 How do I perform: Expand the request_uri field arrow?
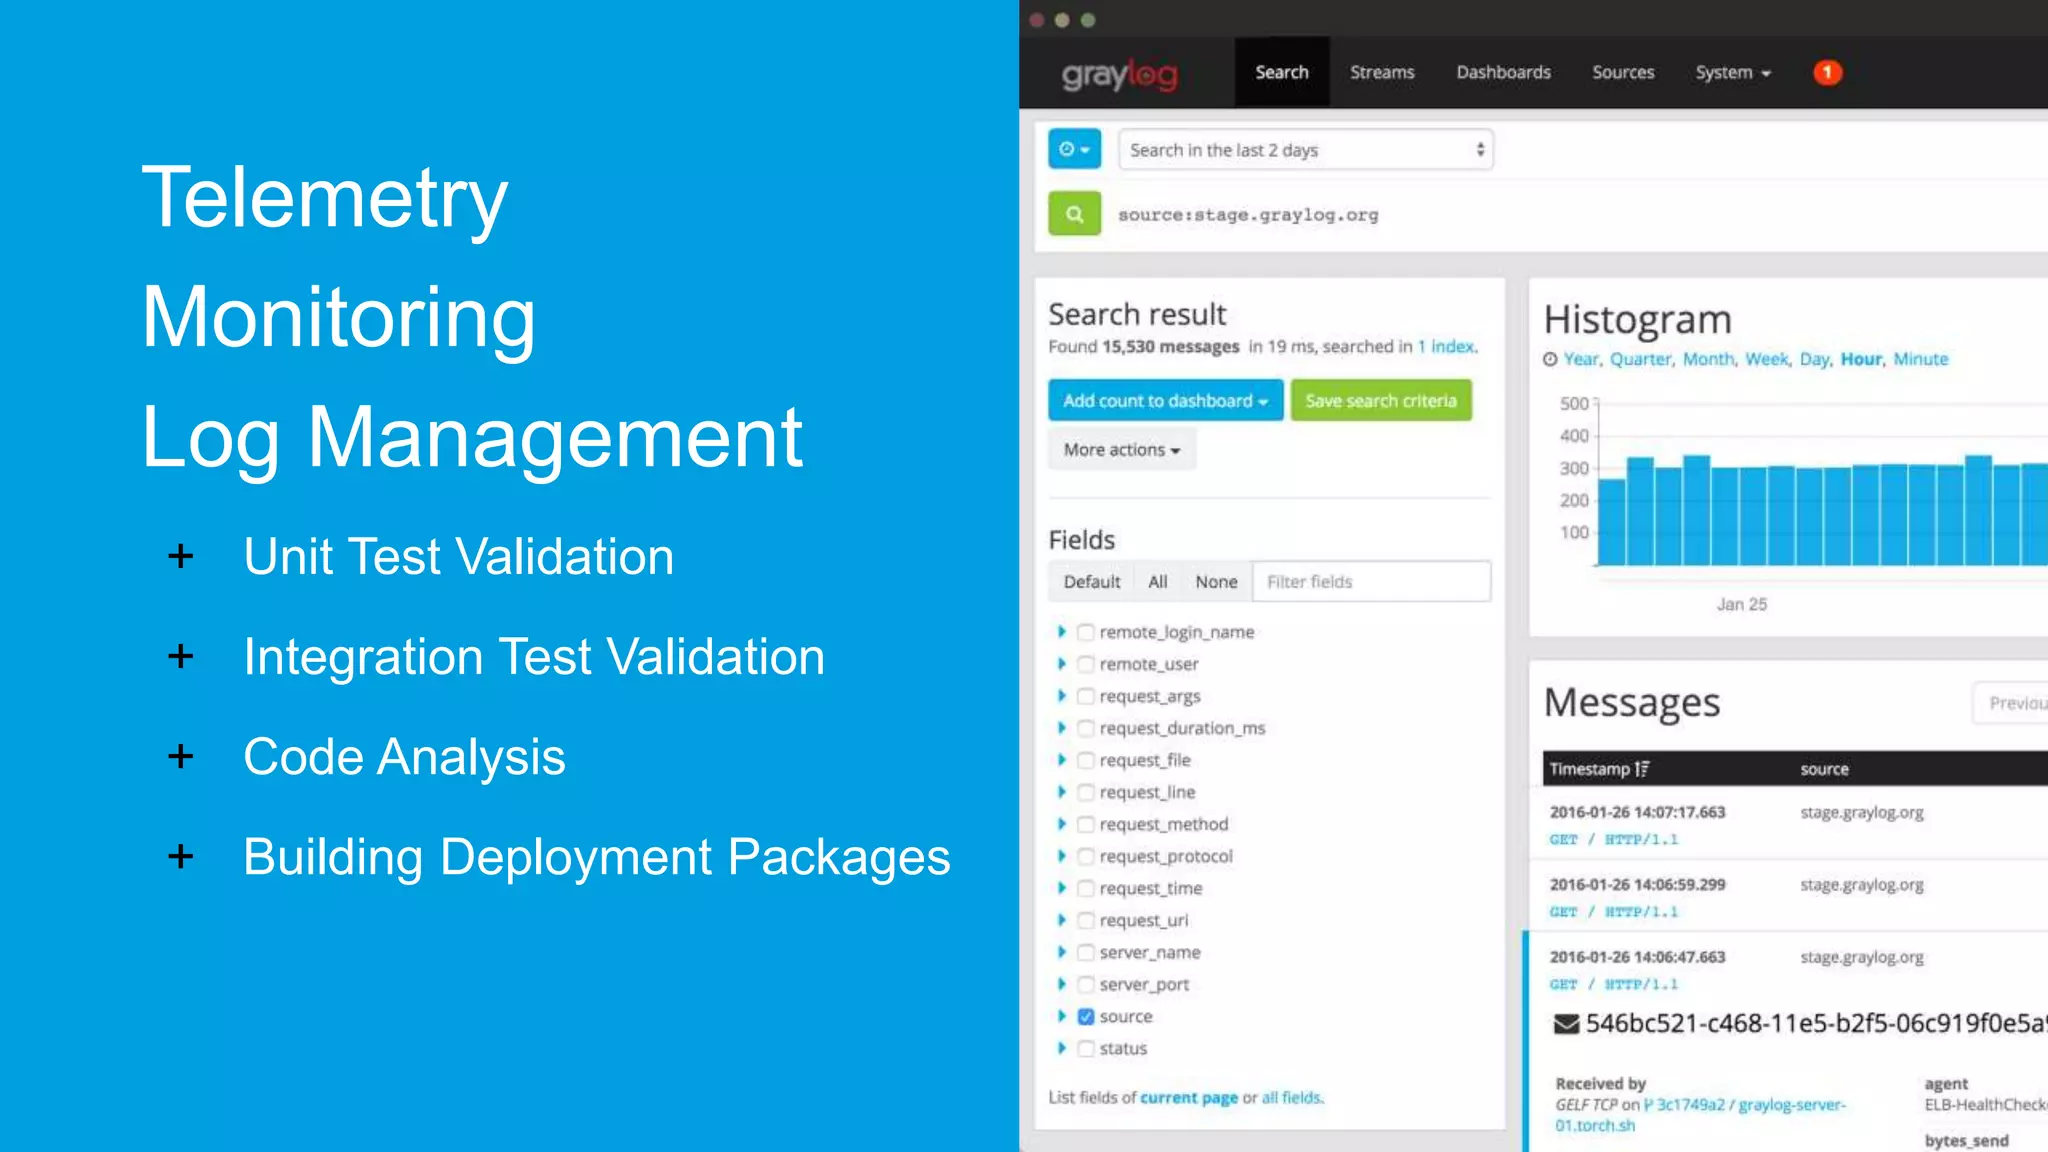1062,920
